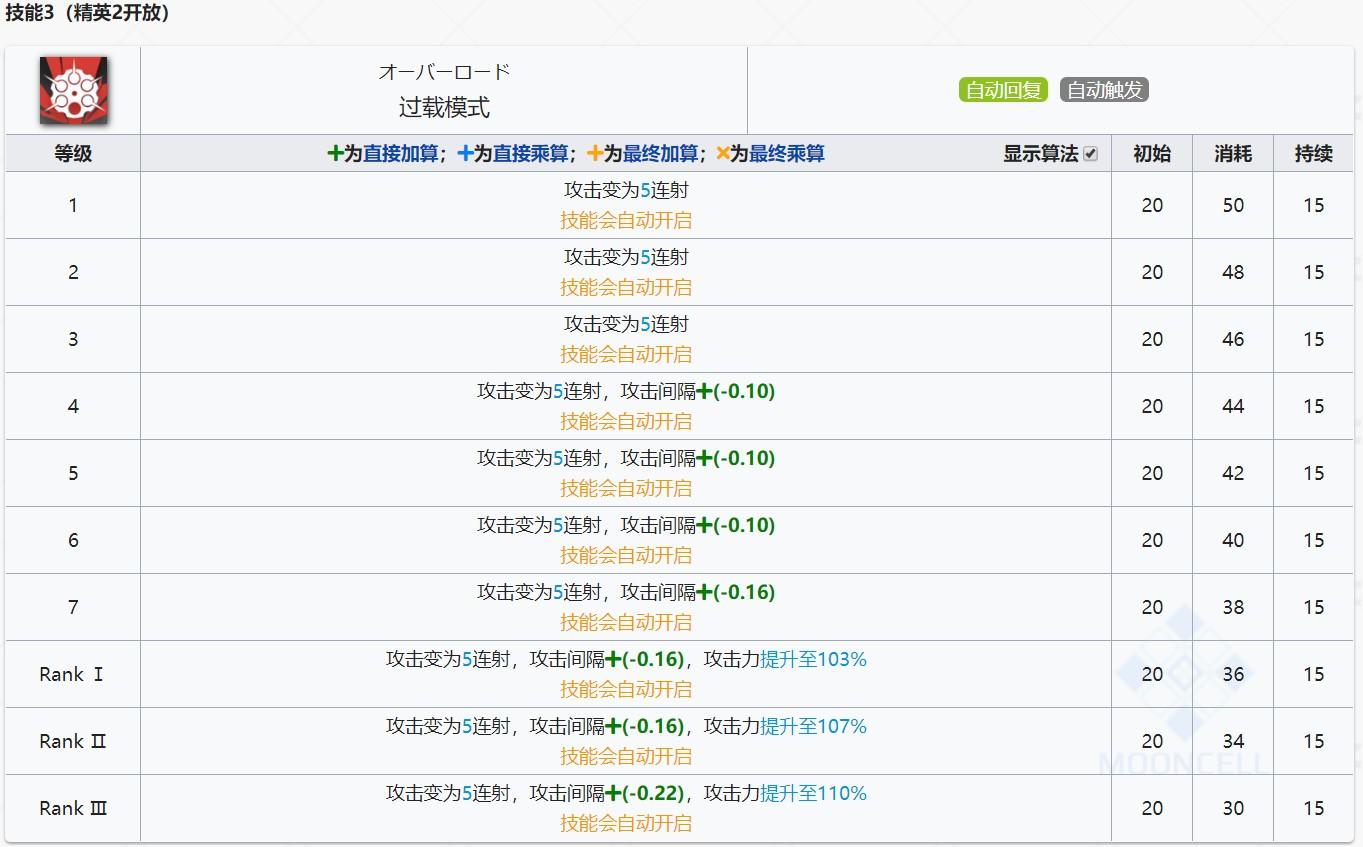Click the 消耗 column header
The width and height of the screenshot is (1363, 847).
pyautogui.click(x=1233, y=154)
